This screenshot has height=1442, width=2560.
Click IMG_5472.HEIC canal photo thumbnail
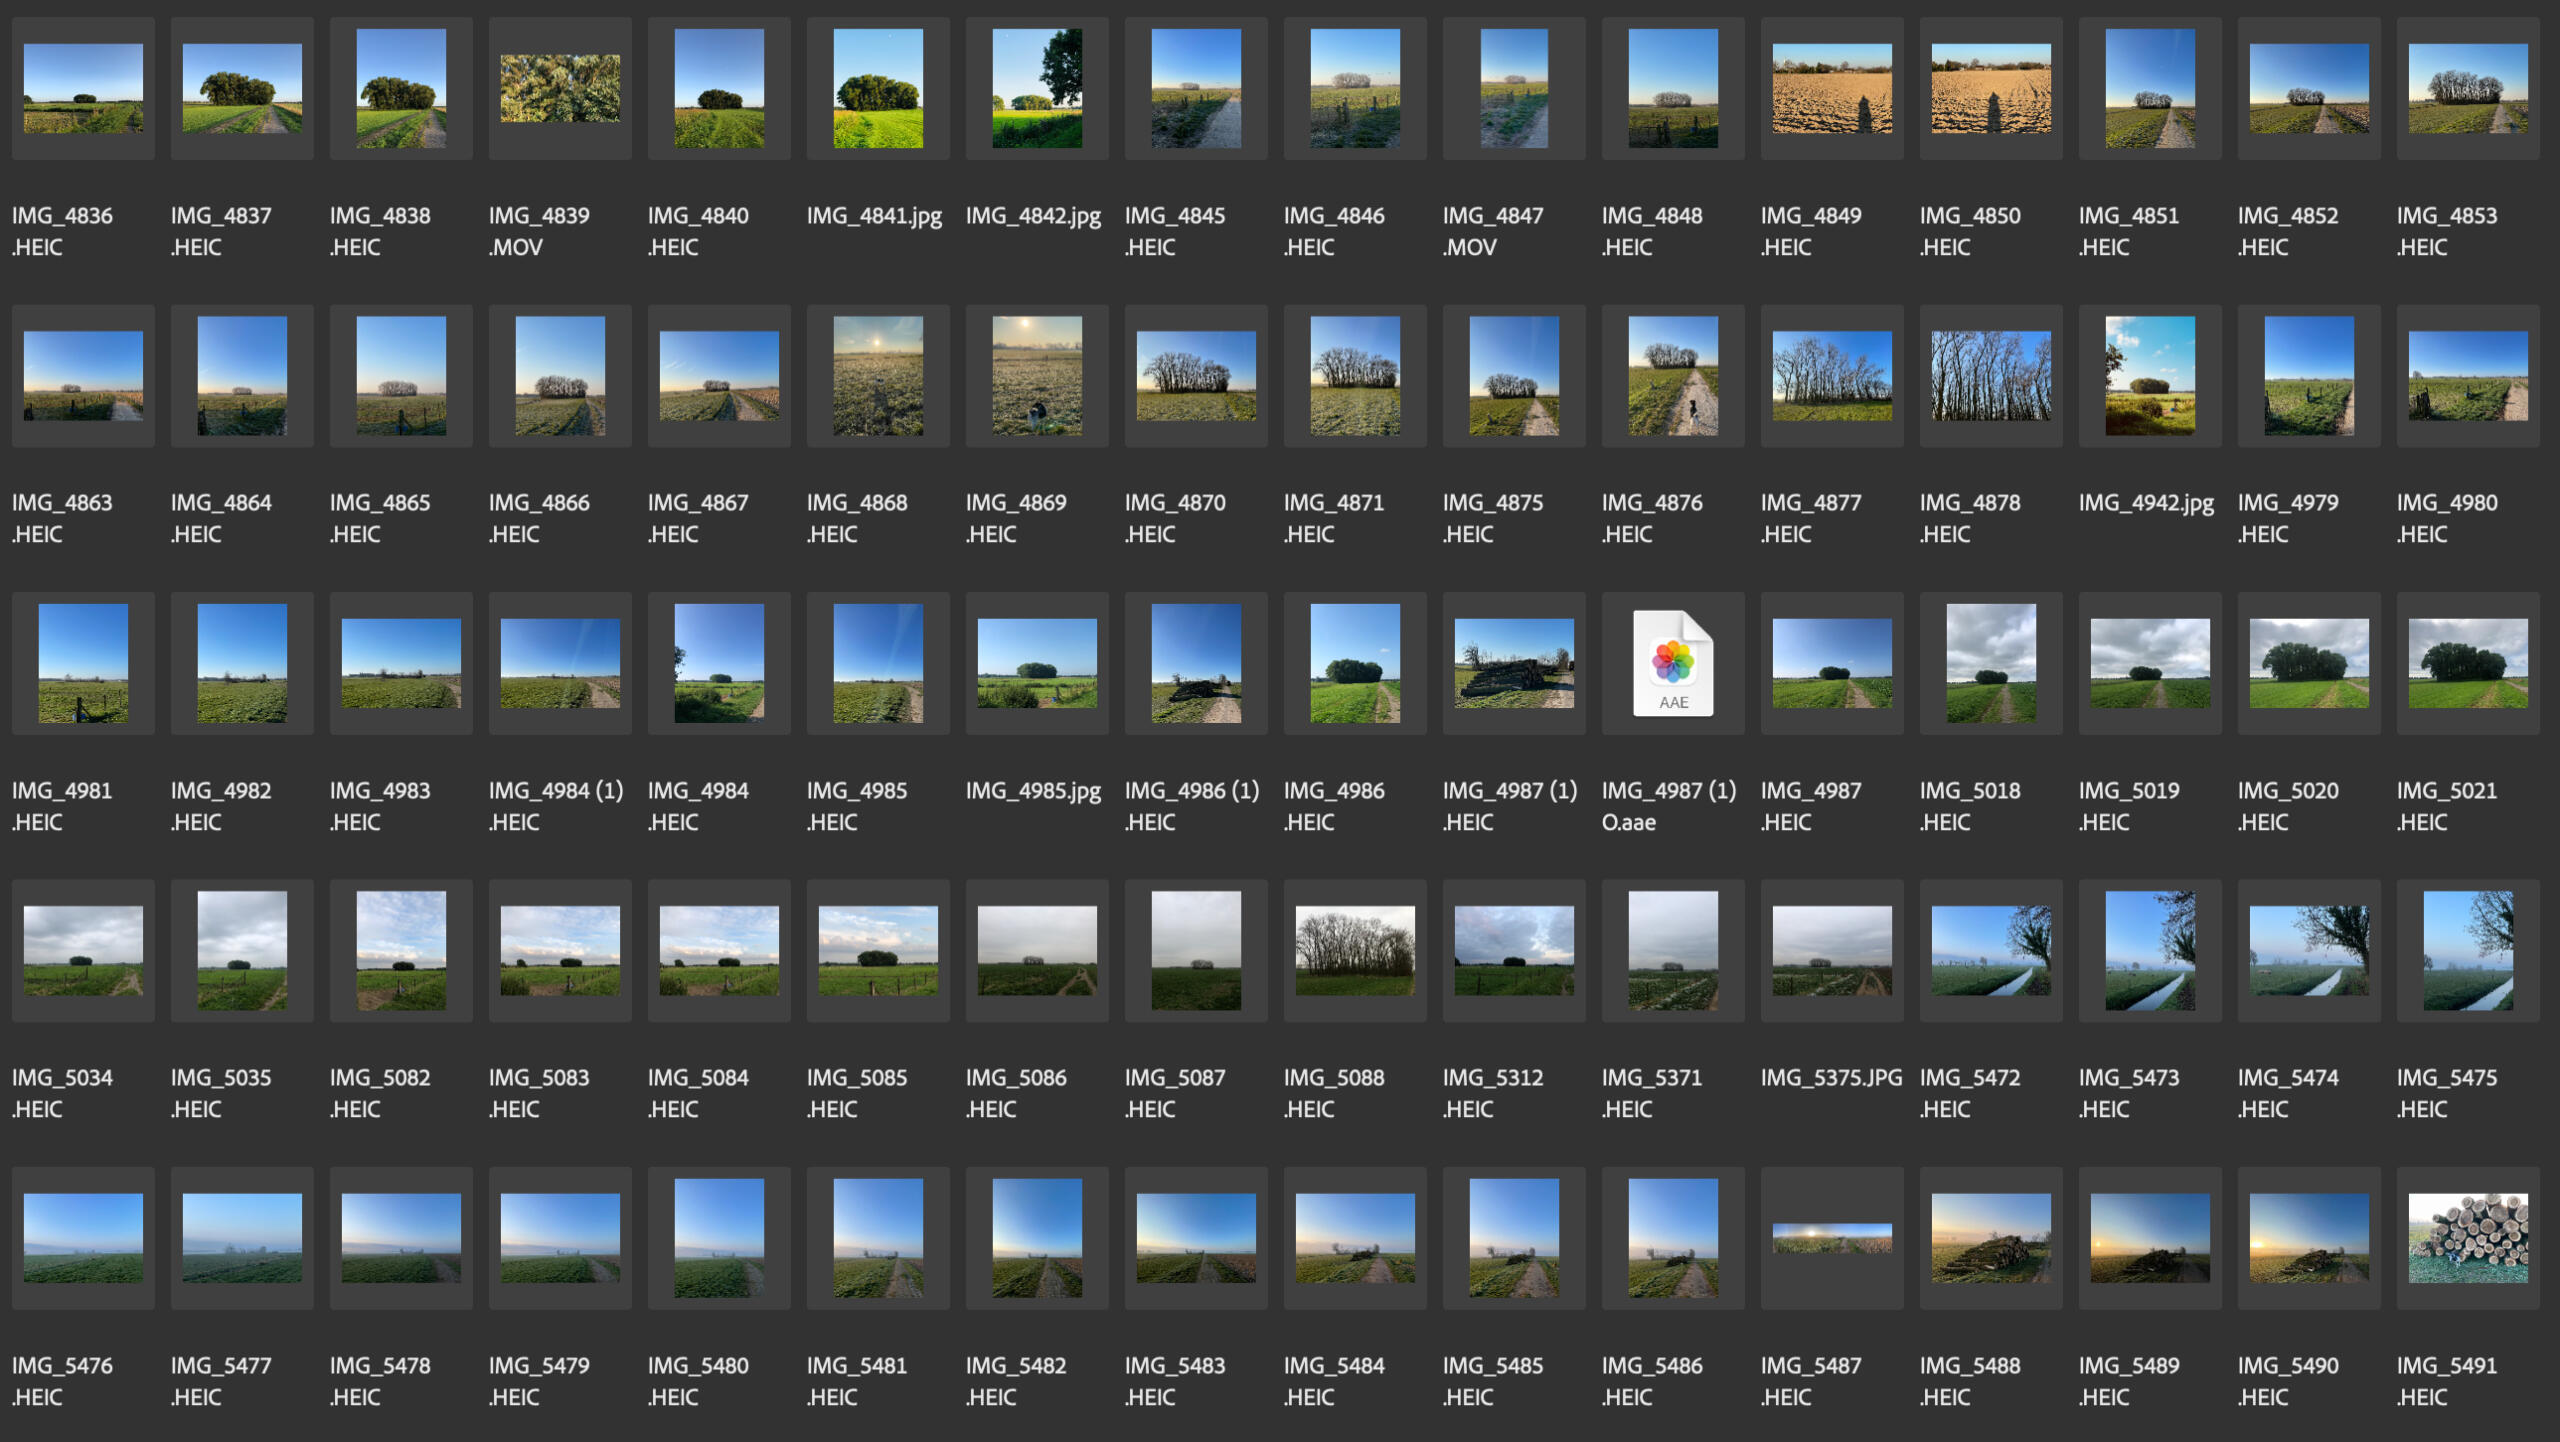pos(1990,951)
